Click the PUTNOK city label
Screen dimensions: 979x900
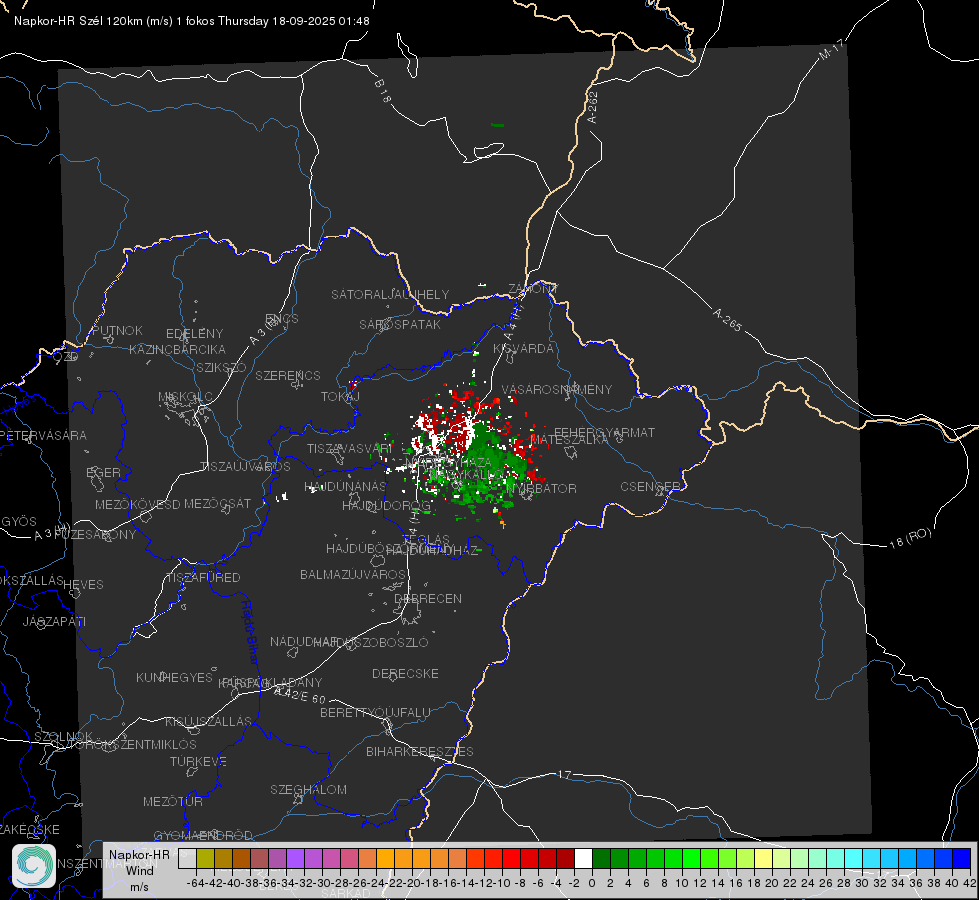(x=117, y=330)
